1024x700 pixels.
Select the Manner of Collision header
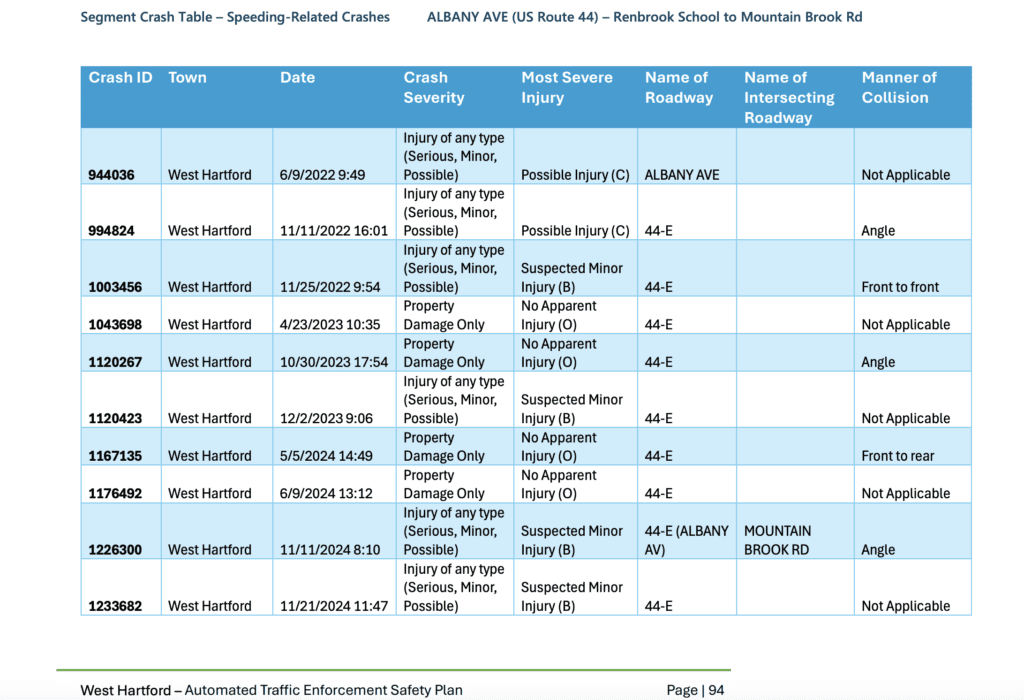point(898,88)
